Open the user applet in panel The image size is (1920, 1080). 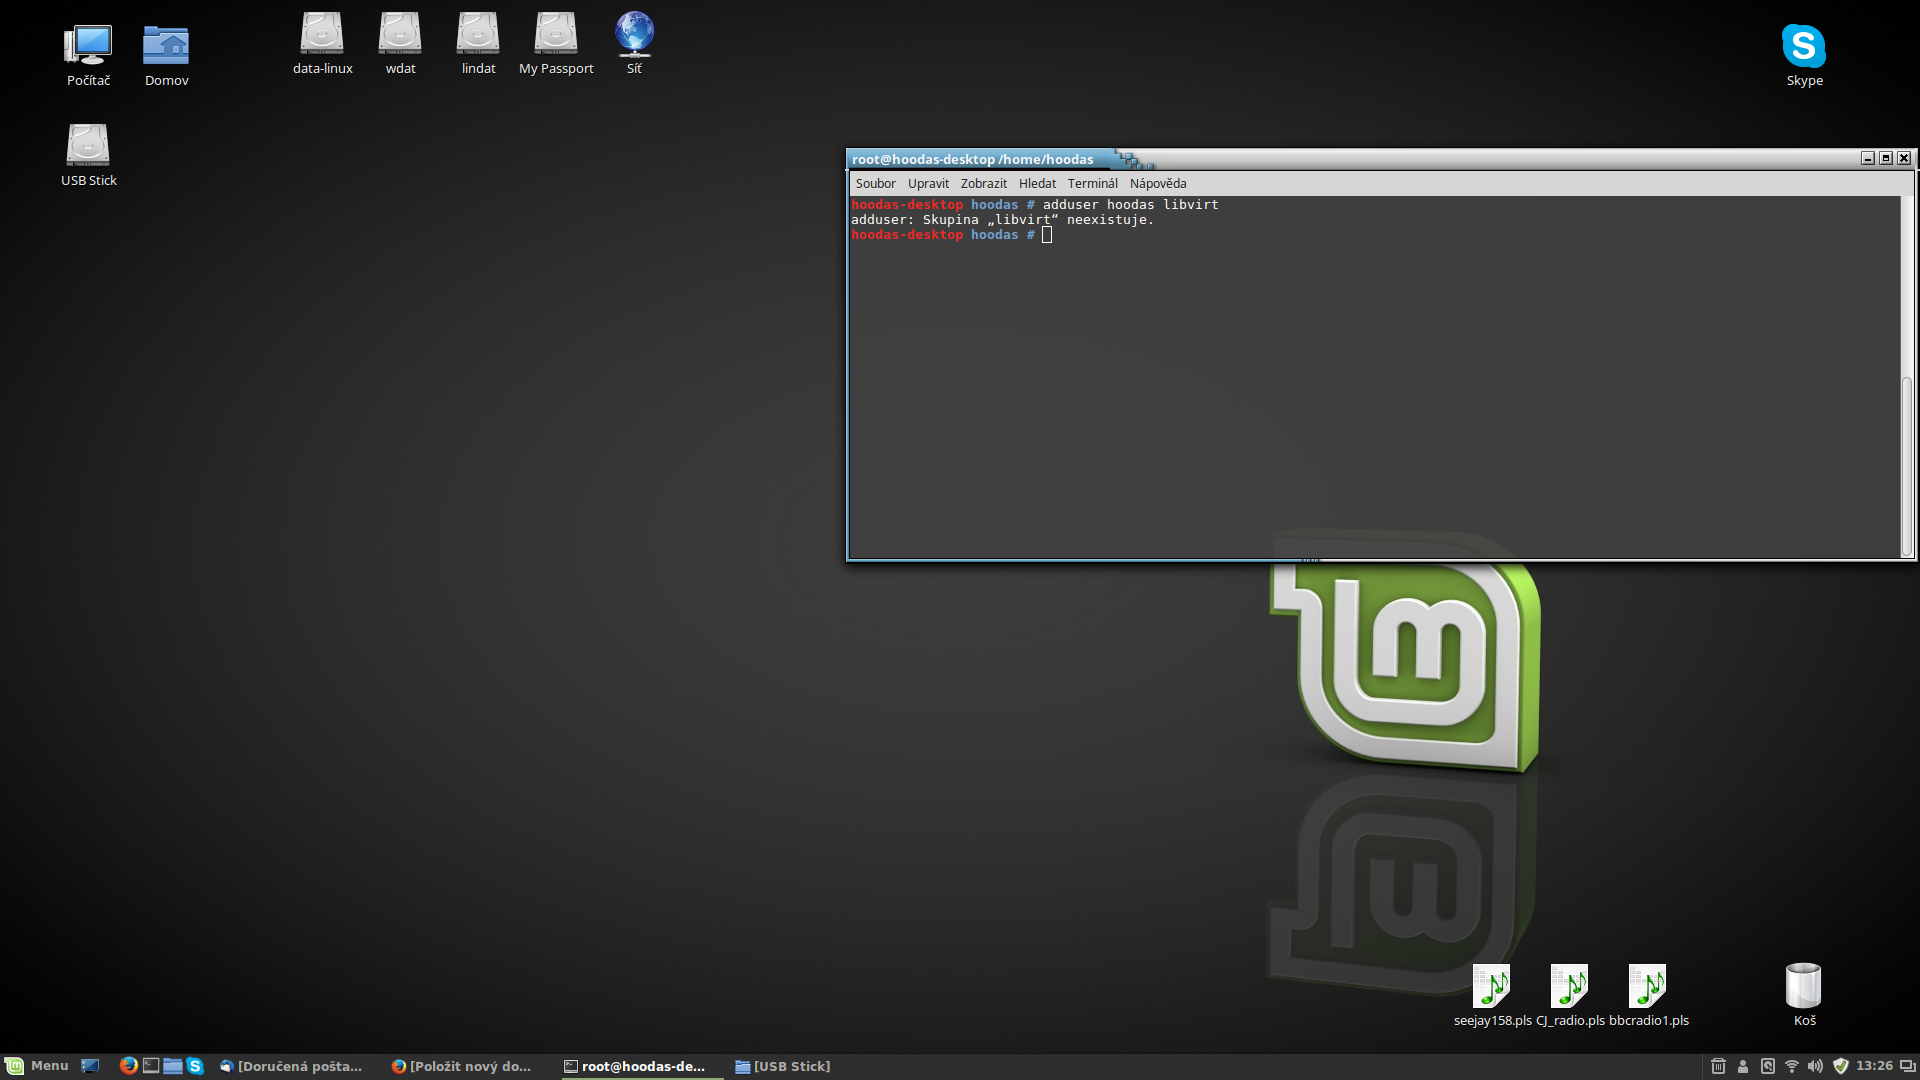click(1743, 1066)
